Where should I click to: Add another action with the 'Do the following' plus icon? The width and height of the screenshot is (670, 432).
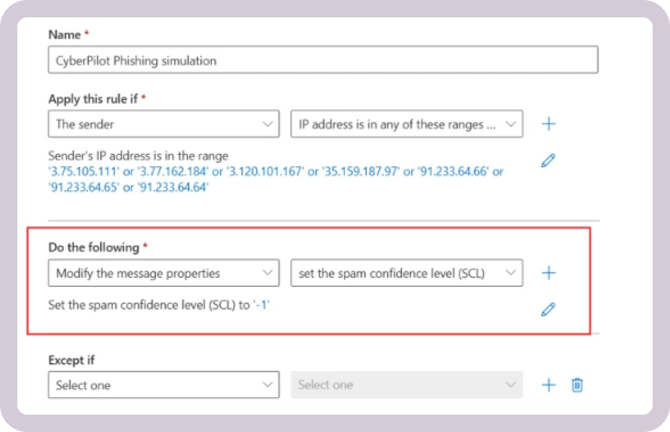(548, 272)
